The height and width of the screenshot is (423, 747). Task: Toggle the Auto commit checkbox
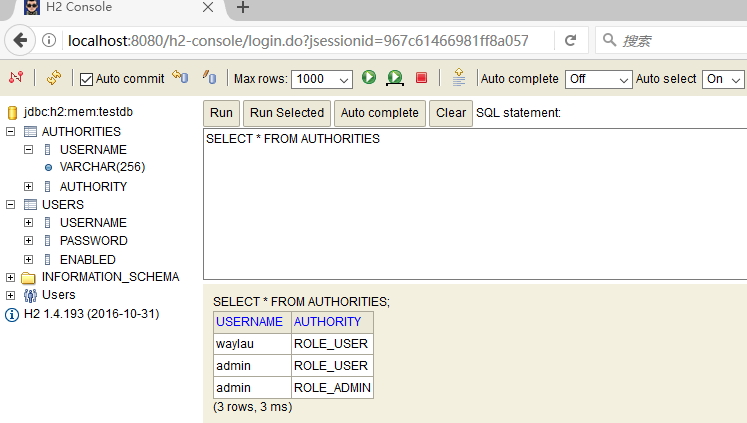coord(86,79)
